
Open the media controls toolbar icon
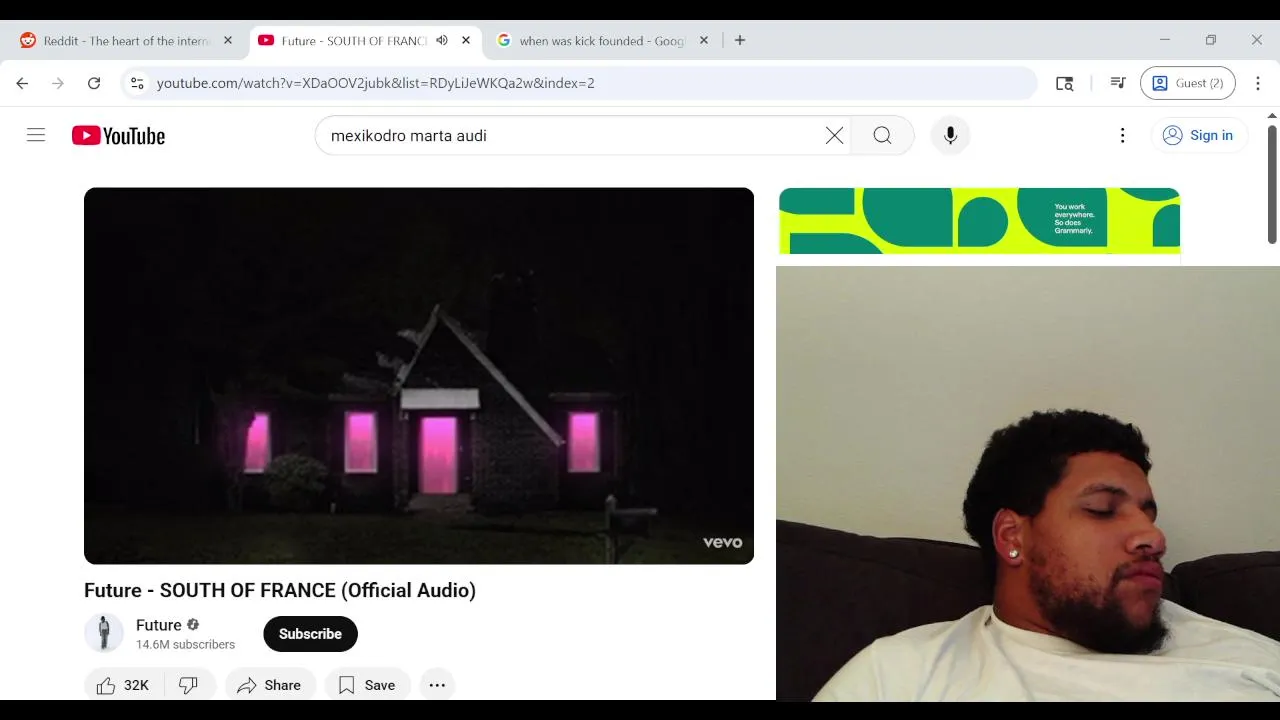[x=1118, y=83]
